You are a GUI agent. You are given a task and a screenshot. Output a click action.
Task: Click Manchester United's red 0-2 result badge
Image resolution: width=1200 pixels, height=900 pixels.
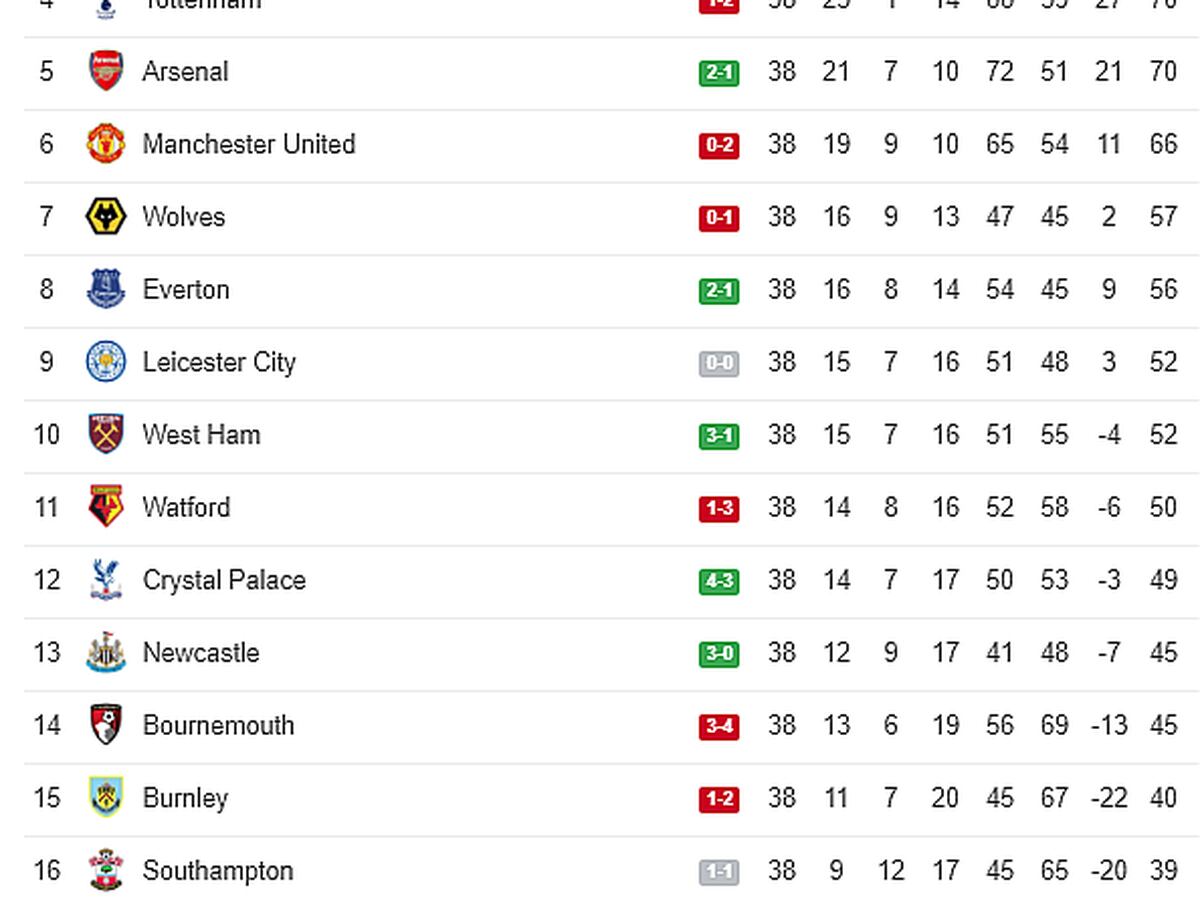719,146
